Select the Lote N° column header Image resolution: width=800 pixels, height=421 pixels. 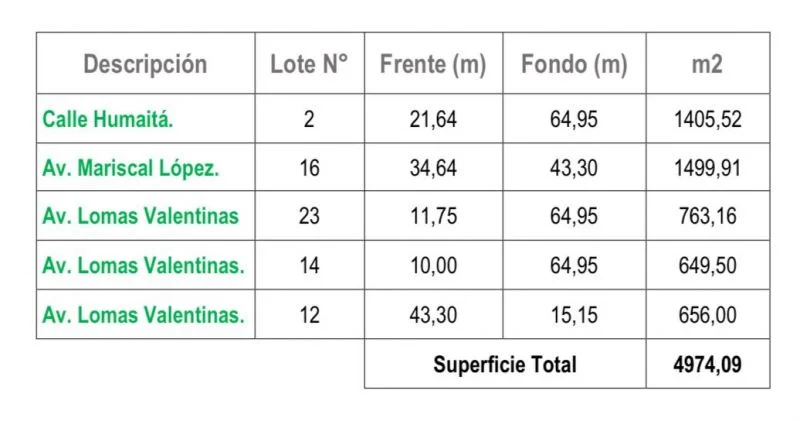pos(309,65)
